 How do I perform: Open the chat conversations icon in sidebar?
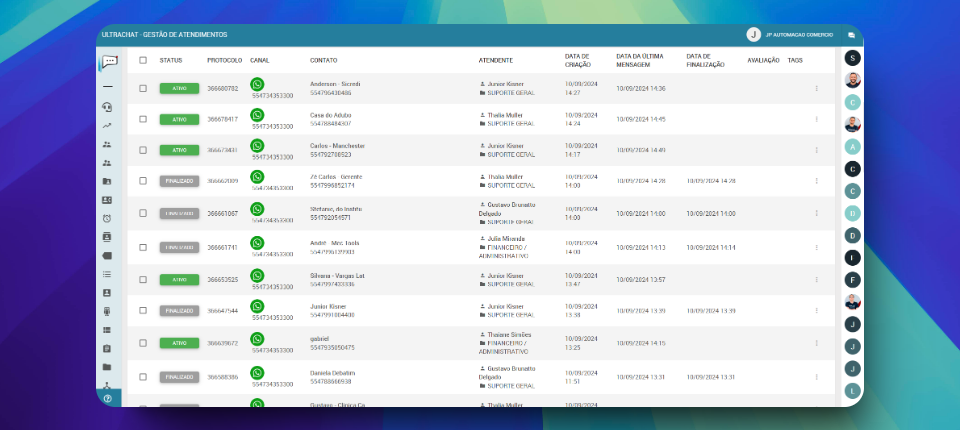(x=109, y=61)
